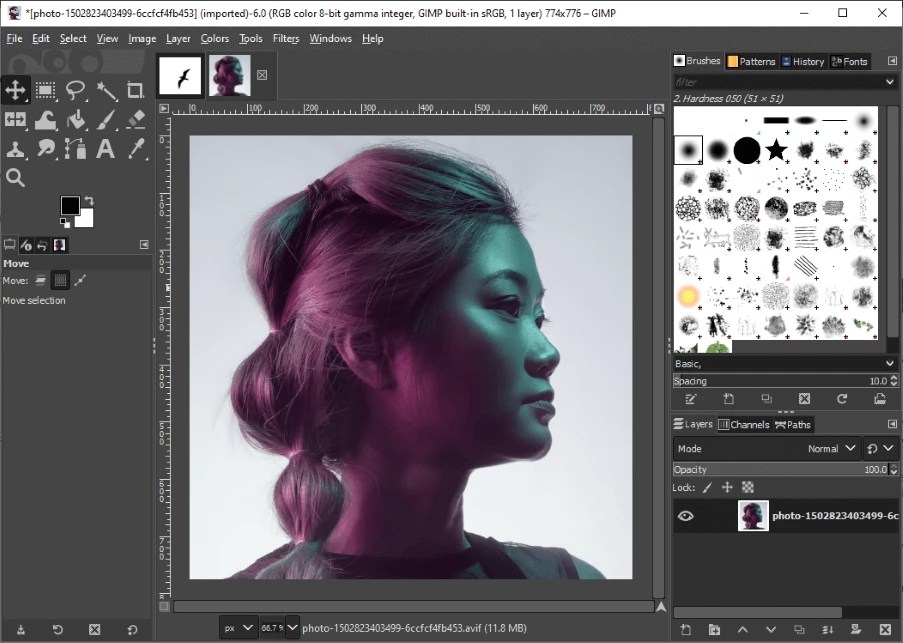The height and width of the screenshot is (643, 903).
Task: Select the Bucket Fill tool
Action: coord(75,119)
